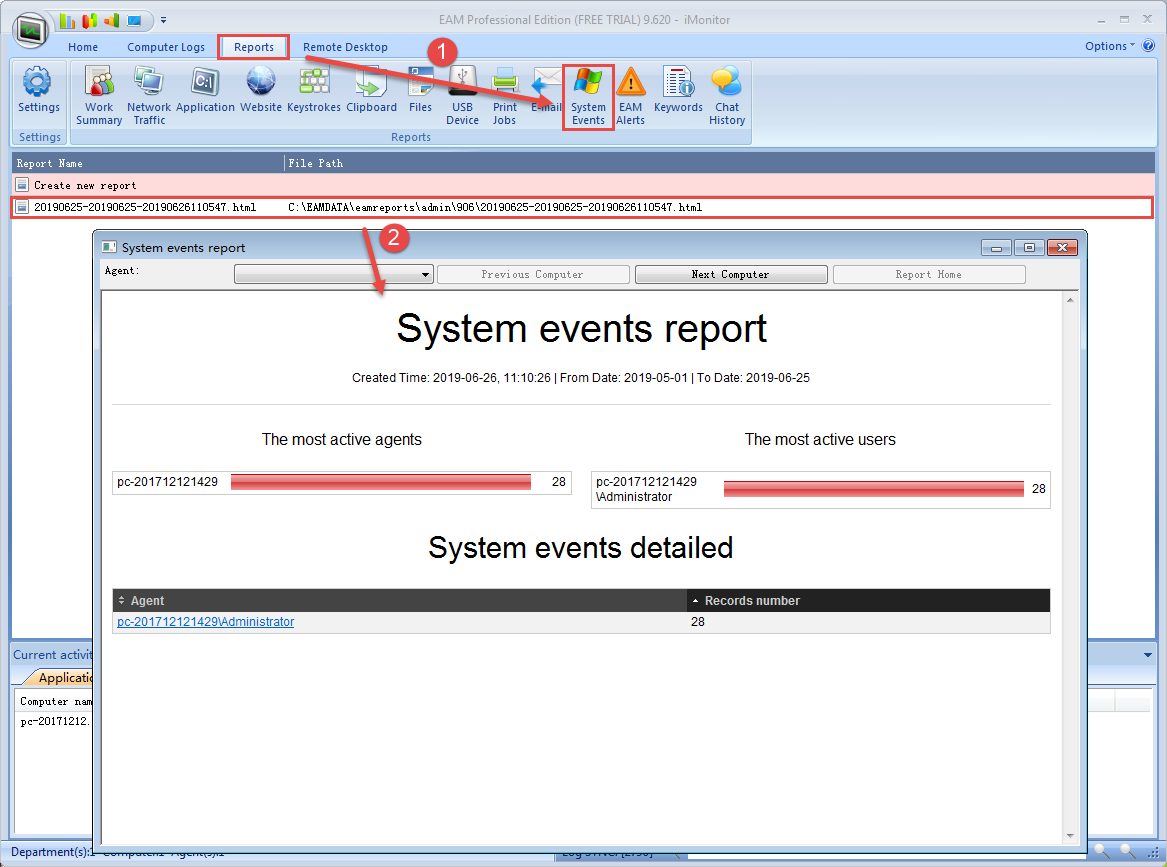Sort by the Records number column header
This screenshot has height=867, width=1167.
(x=869, y=600)
